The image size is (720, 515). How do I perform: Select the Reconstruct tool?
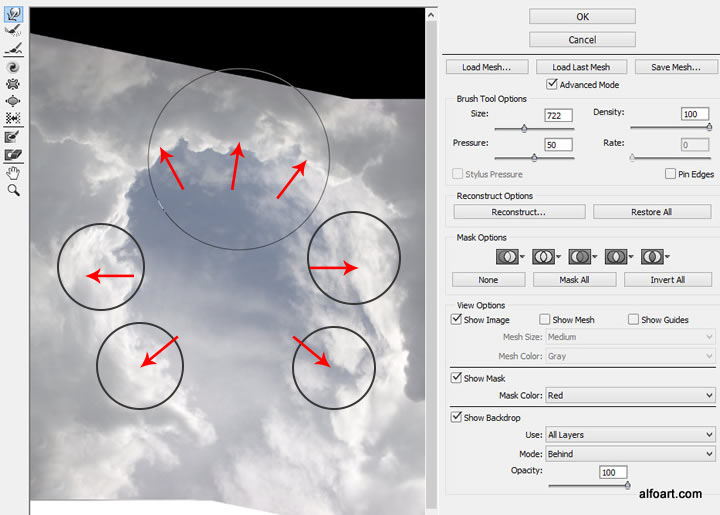pos(14,30)
